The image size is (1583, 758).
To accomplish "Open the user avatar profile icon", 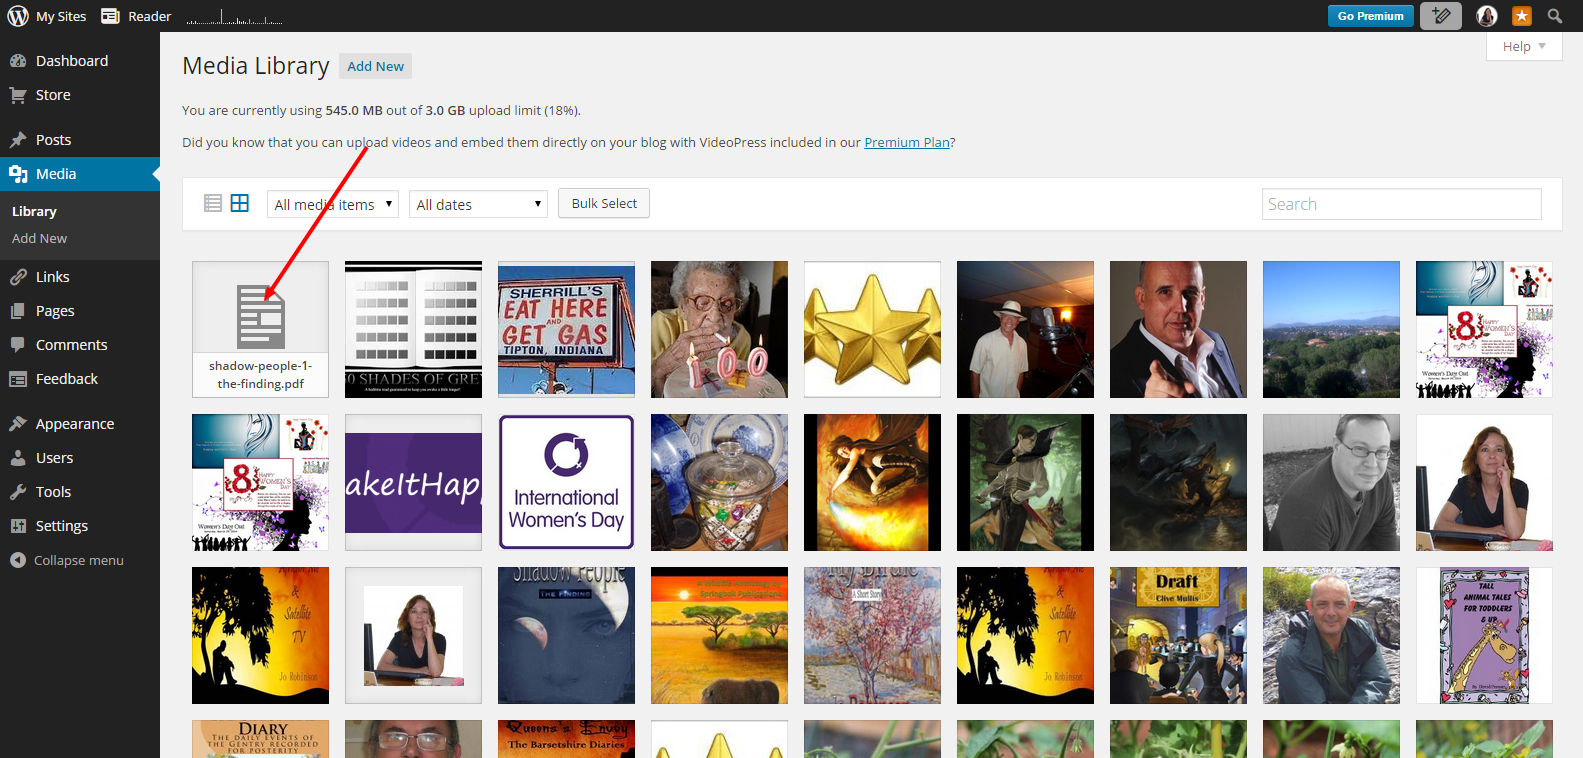I will (1487, 16).
